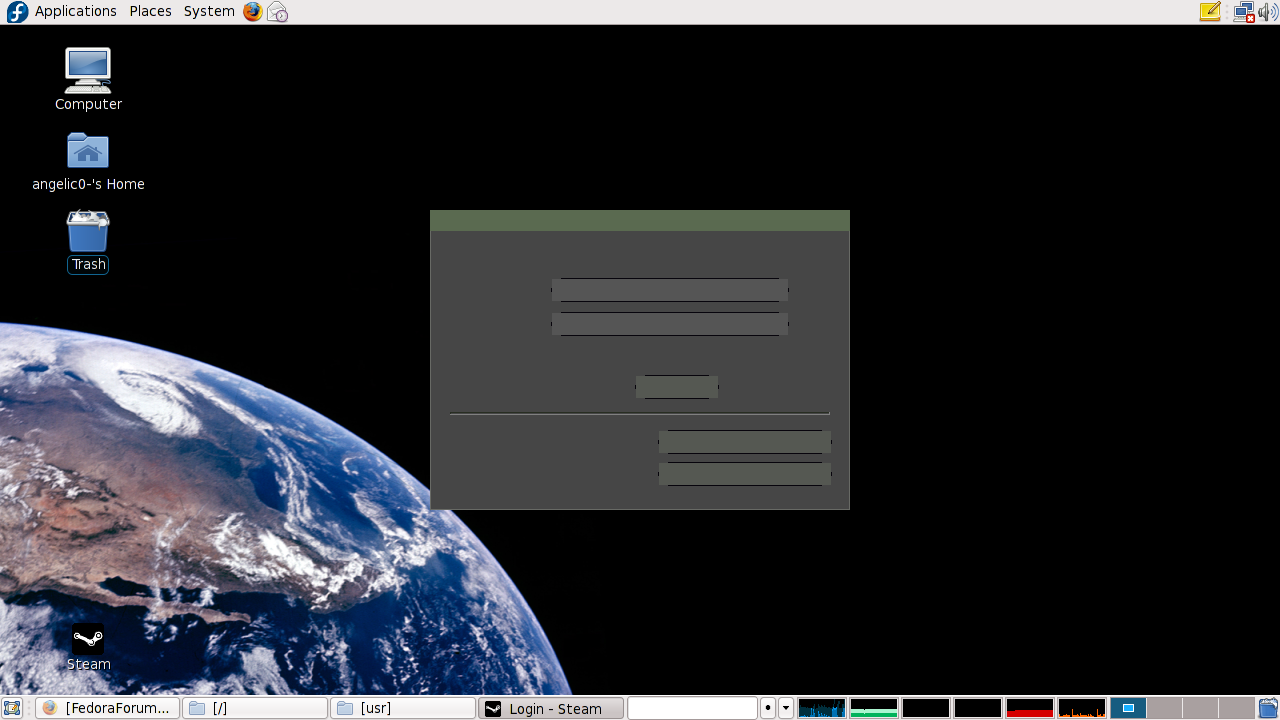Select angelic0-'s Home folder icon
This screenshot has width=1280, height=720.
click(88, 161)
